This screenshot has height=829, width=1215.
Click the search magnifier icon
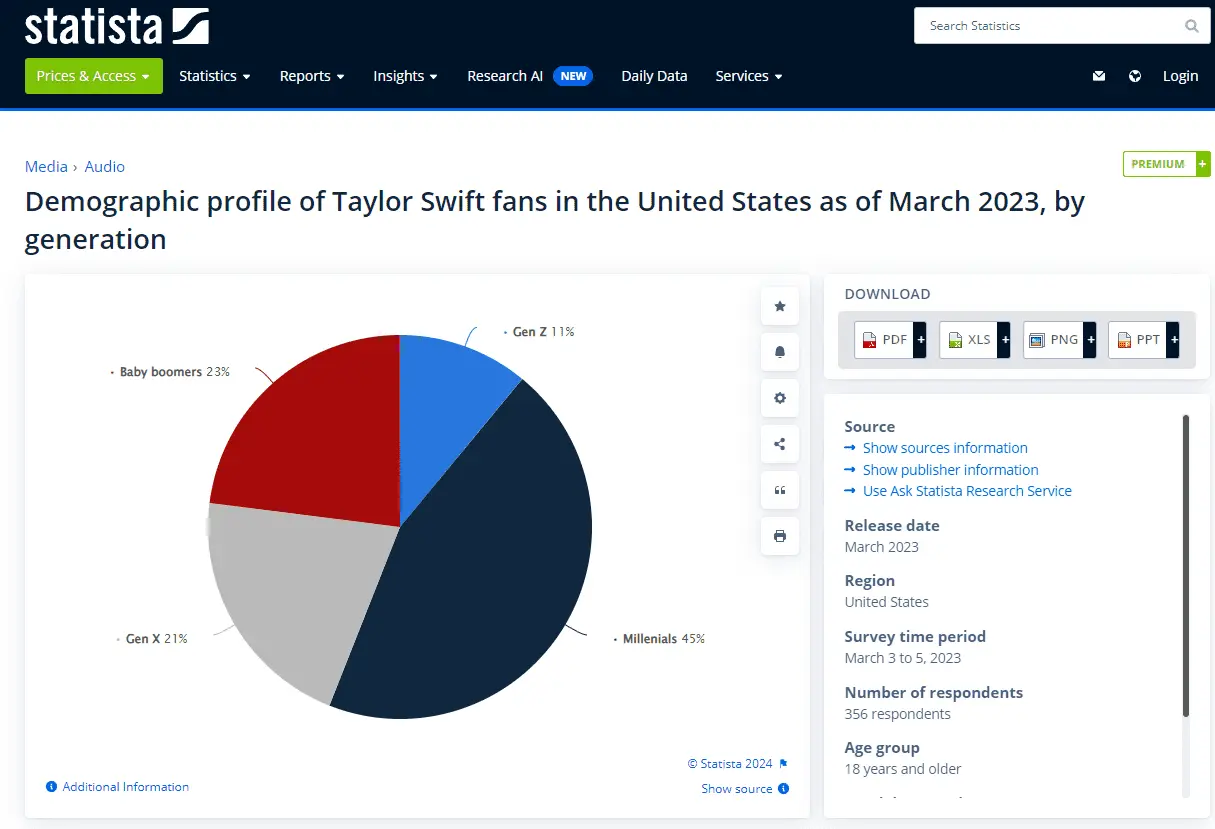tap(1191, 26)
